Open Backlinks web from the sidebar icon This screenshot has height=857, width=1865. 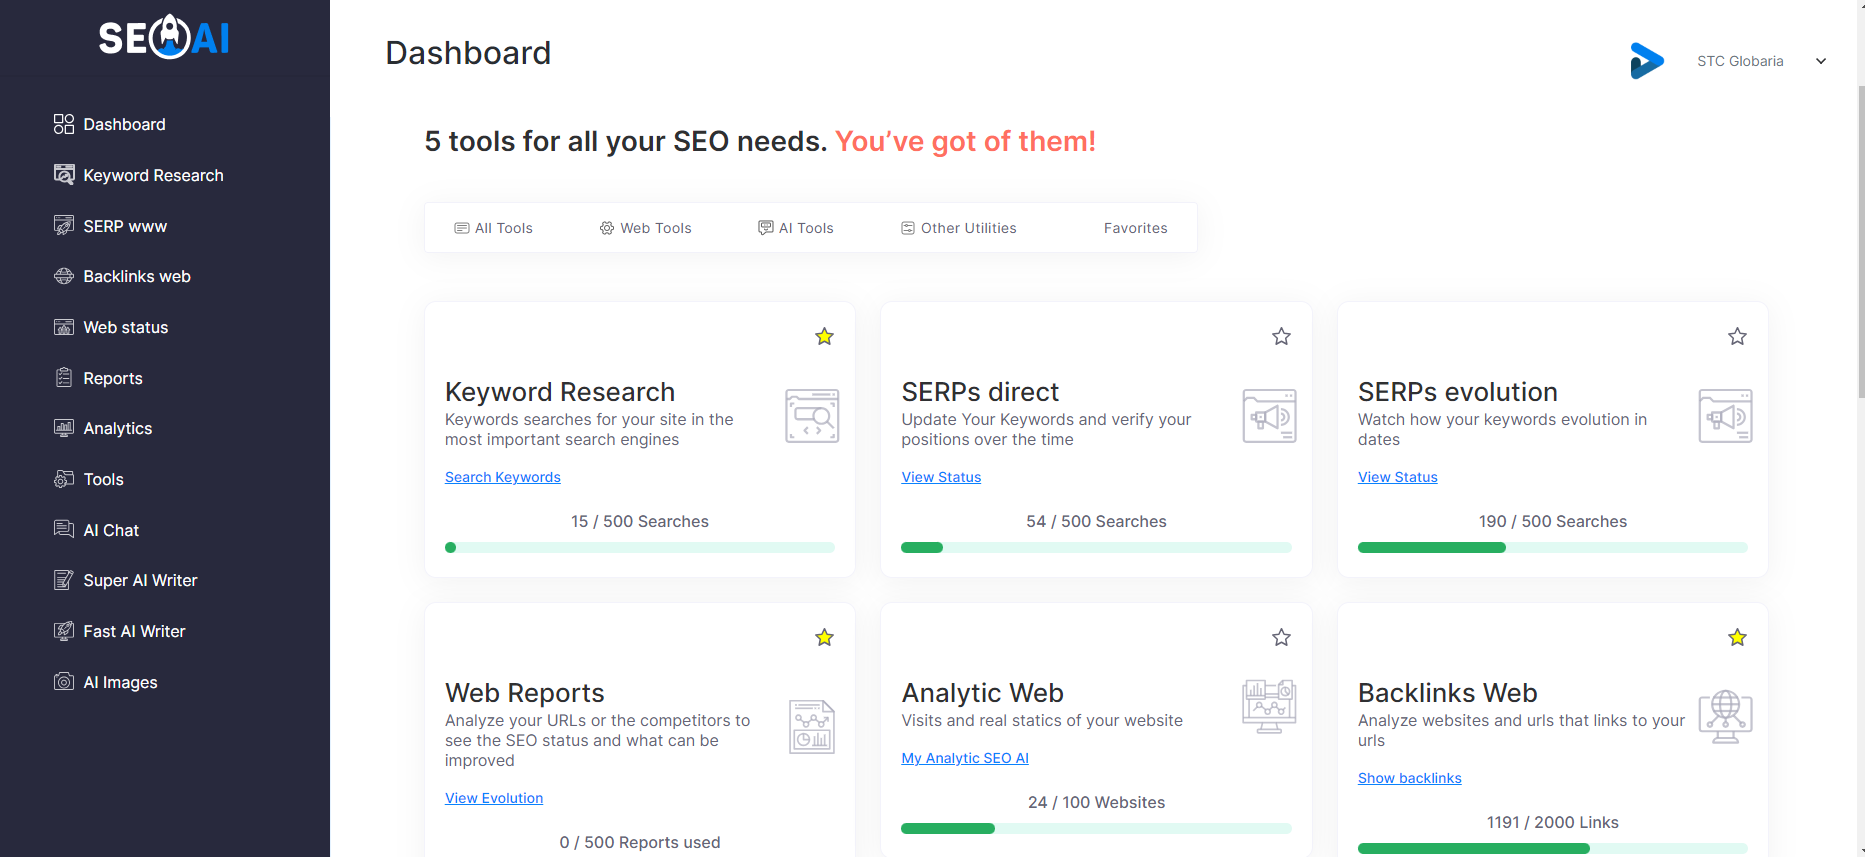(64, 276)
